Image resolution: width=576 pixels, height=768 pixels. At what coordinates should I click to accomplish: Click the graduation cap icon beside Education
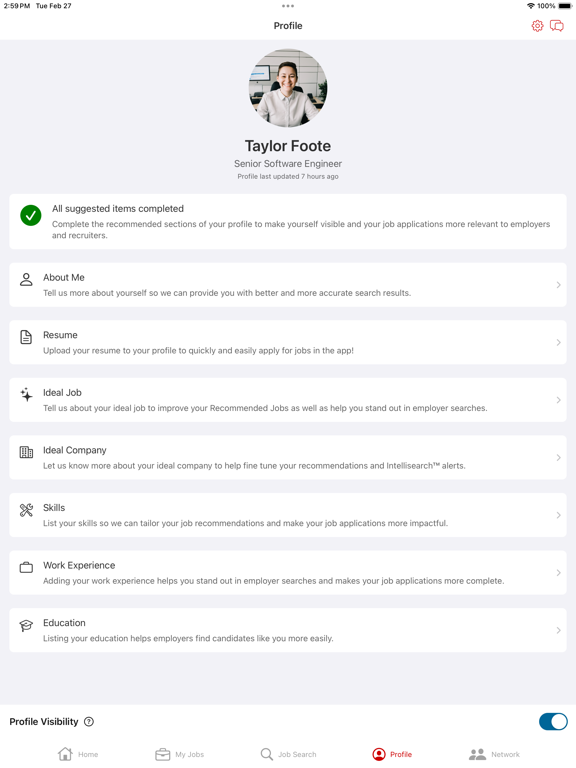pyautogui.click(x=26, y=625)
